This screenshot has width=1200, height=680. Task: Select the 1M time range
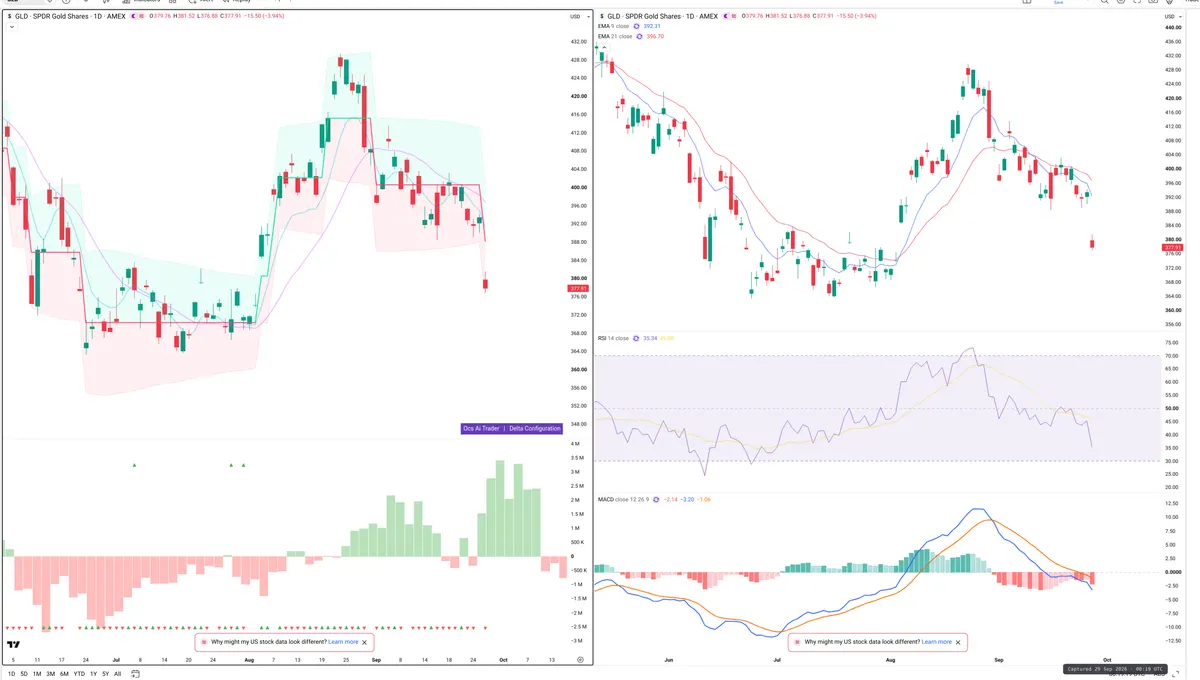[37, 674]
